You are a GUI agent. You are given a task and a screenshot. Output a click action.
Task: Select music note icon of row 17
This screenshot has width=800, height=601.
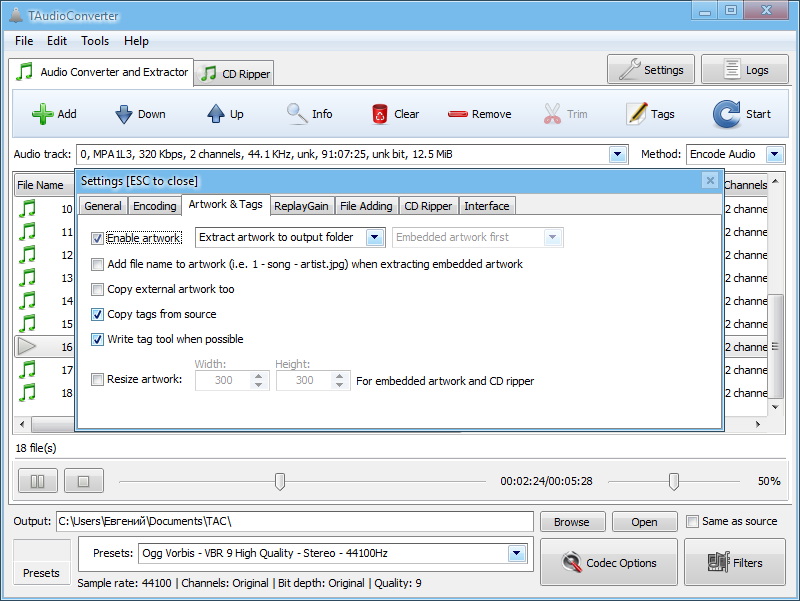tap(28, 369)
